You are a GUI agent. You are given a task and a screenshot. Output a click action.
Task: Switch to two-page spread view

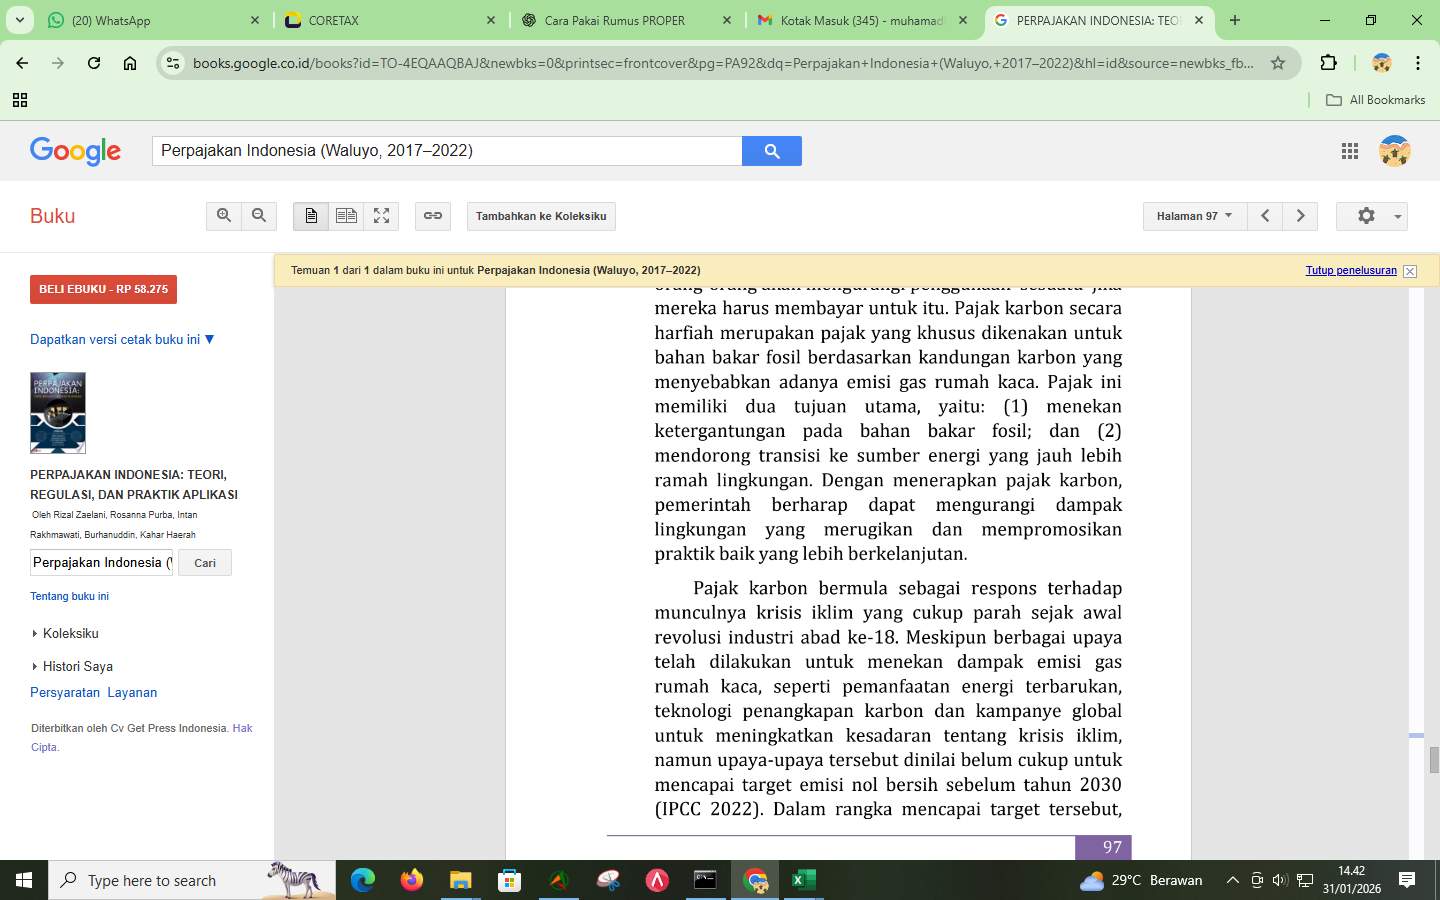(x=346, y=216)
